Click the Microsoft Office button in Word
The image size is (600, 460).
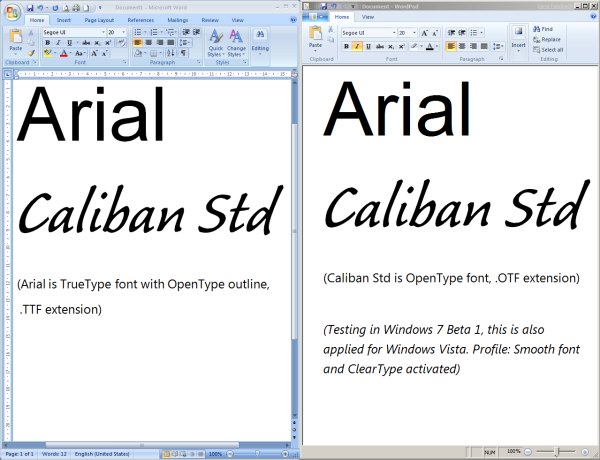tap(10, 9)
